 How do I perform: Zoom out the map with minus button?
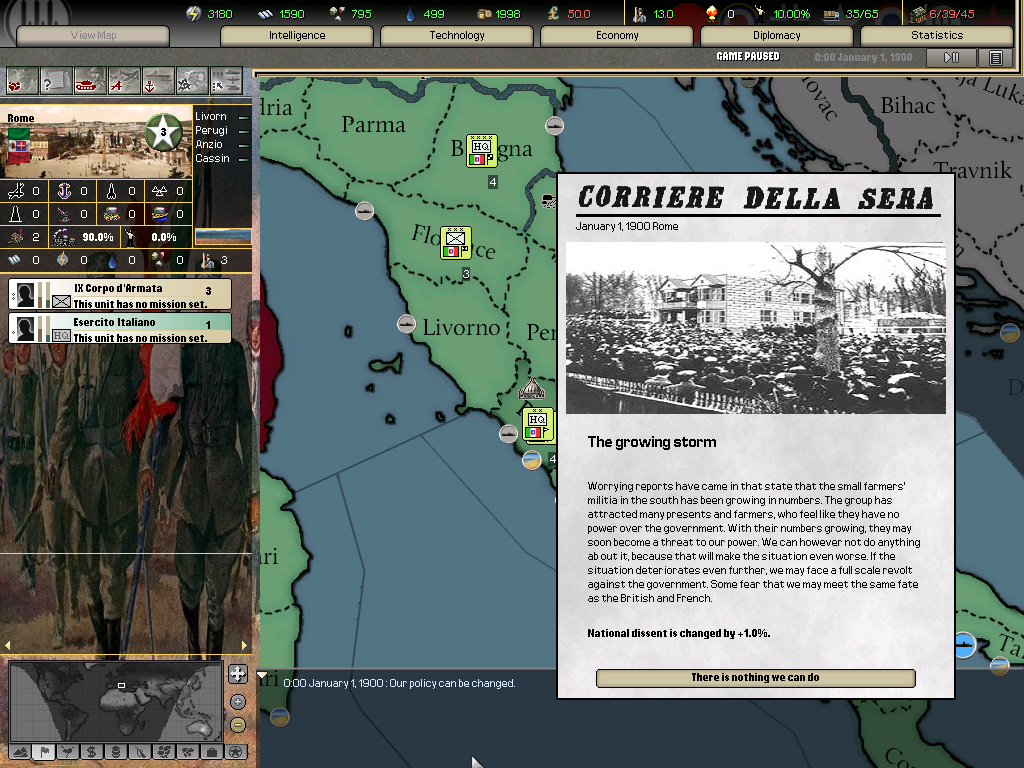(237, 724)
